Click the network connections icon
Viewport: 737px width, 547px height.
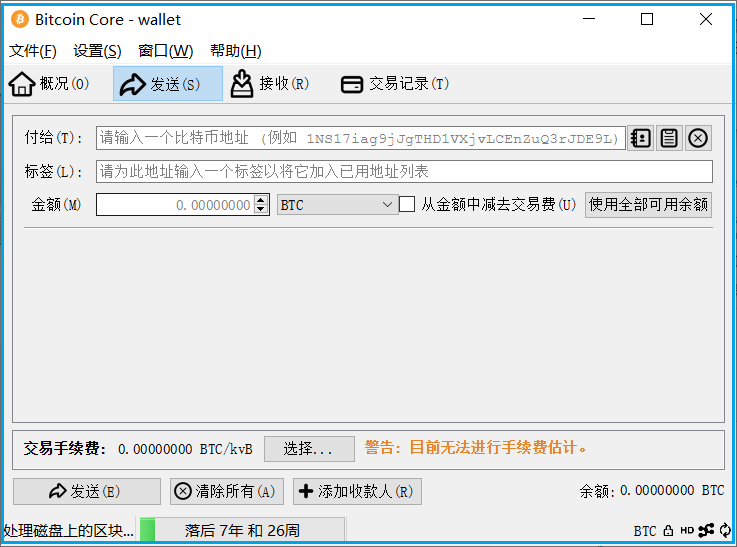coord(706,531)
